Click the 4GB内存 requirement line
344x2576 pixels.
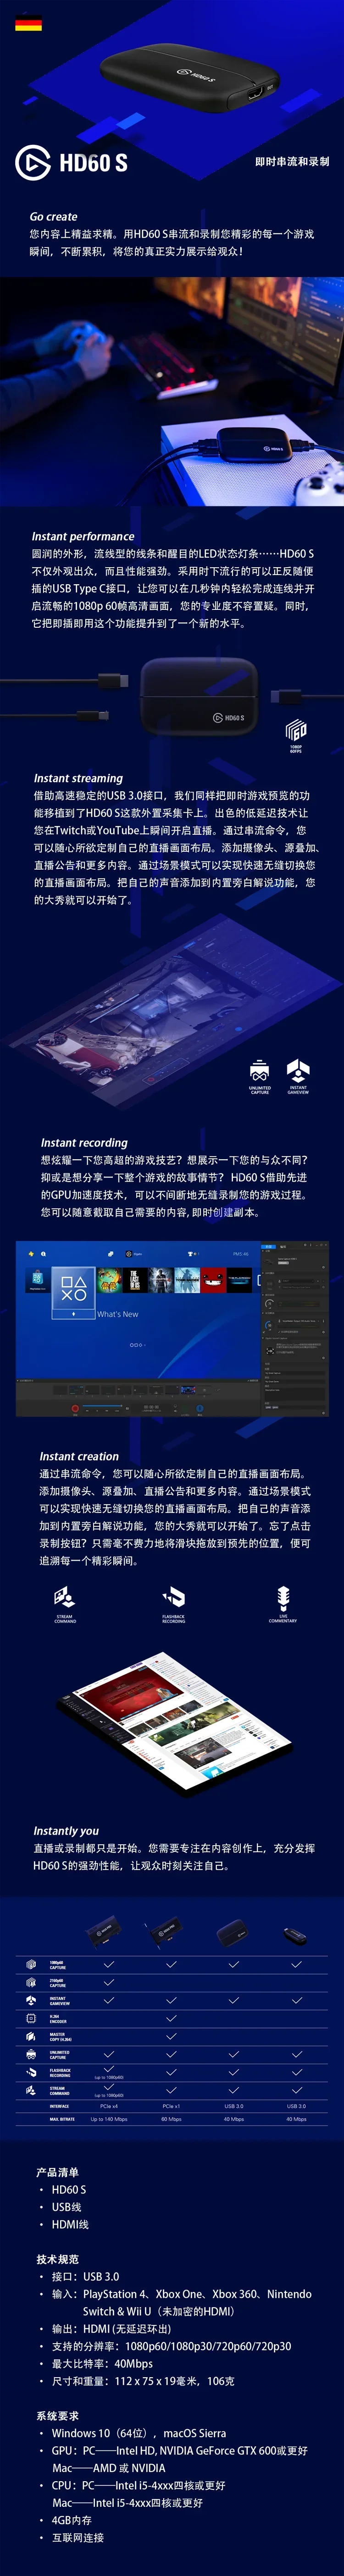pos(71,2520)
